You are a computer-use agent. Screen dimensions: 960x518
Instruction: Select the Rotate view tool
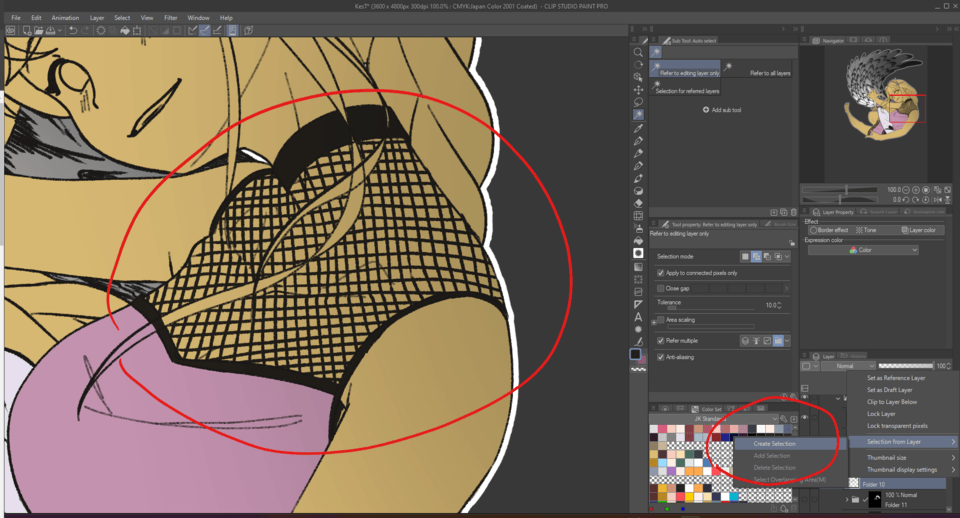point(638,65)
